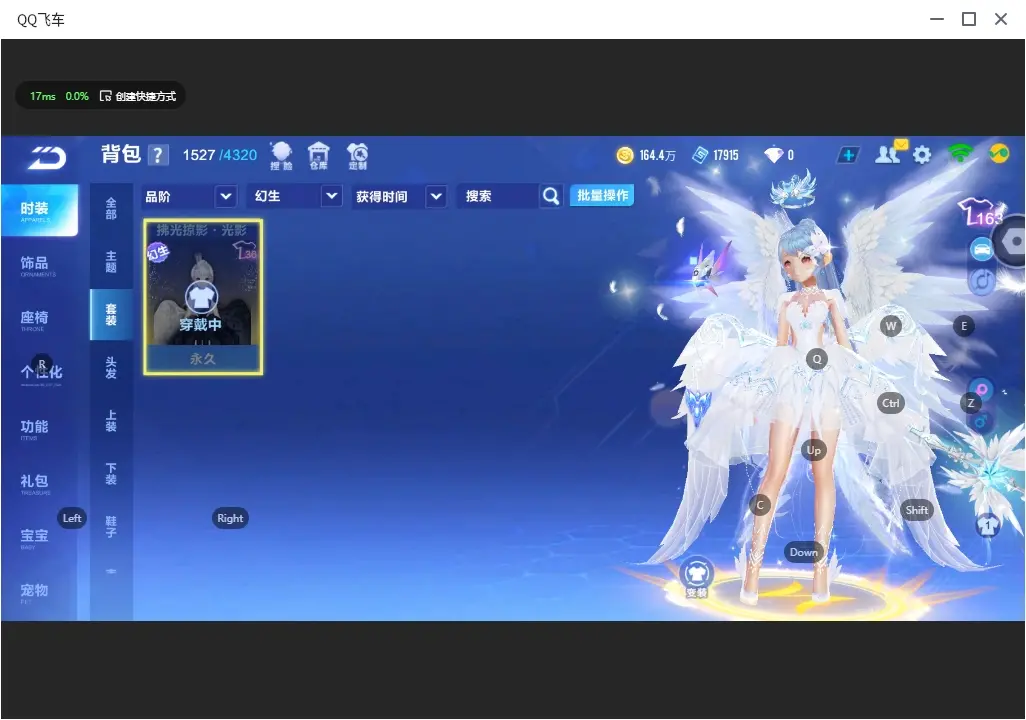The width and height of the screenshot is (1026, 720).
Task: Click the Down key overlay button
Action: pyautogui.click(x=803, y=552)
